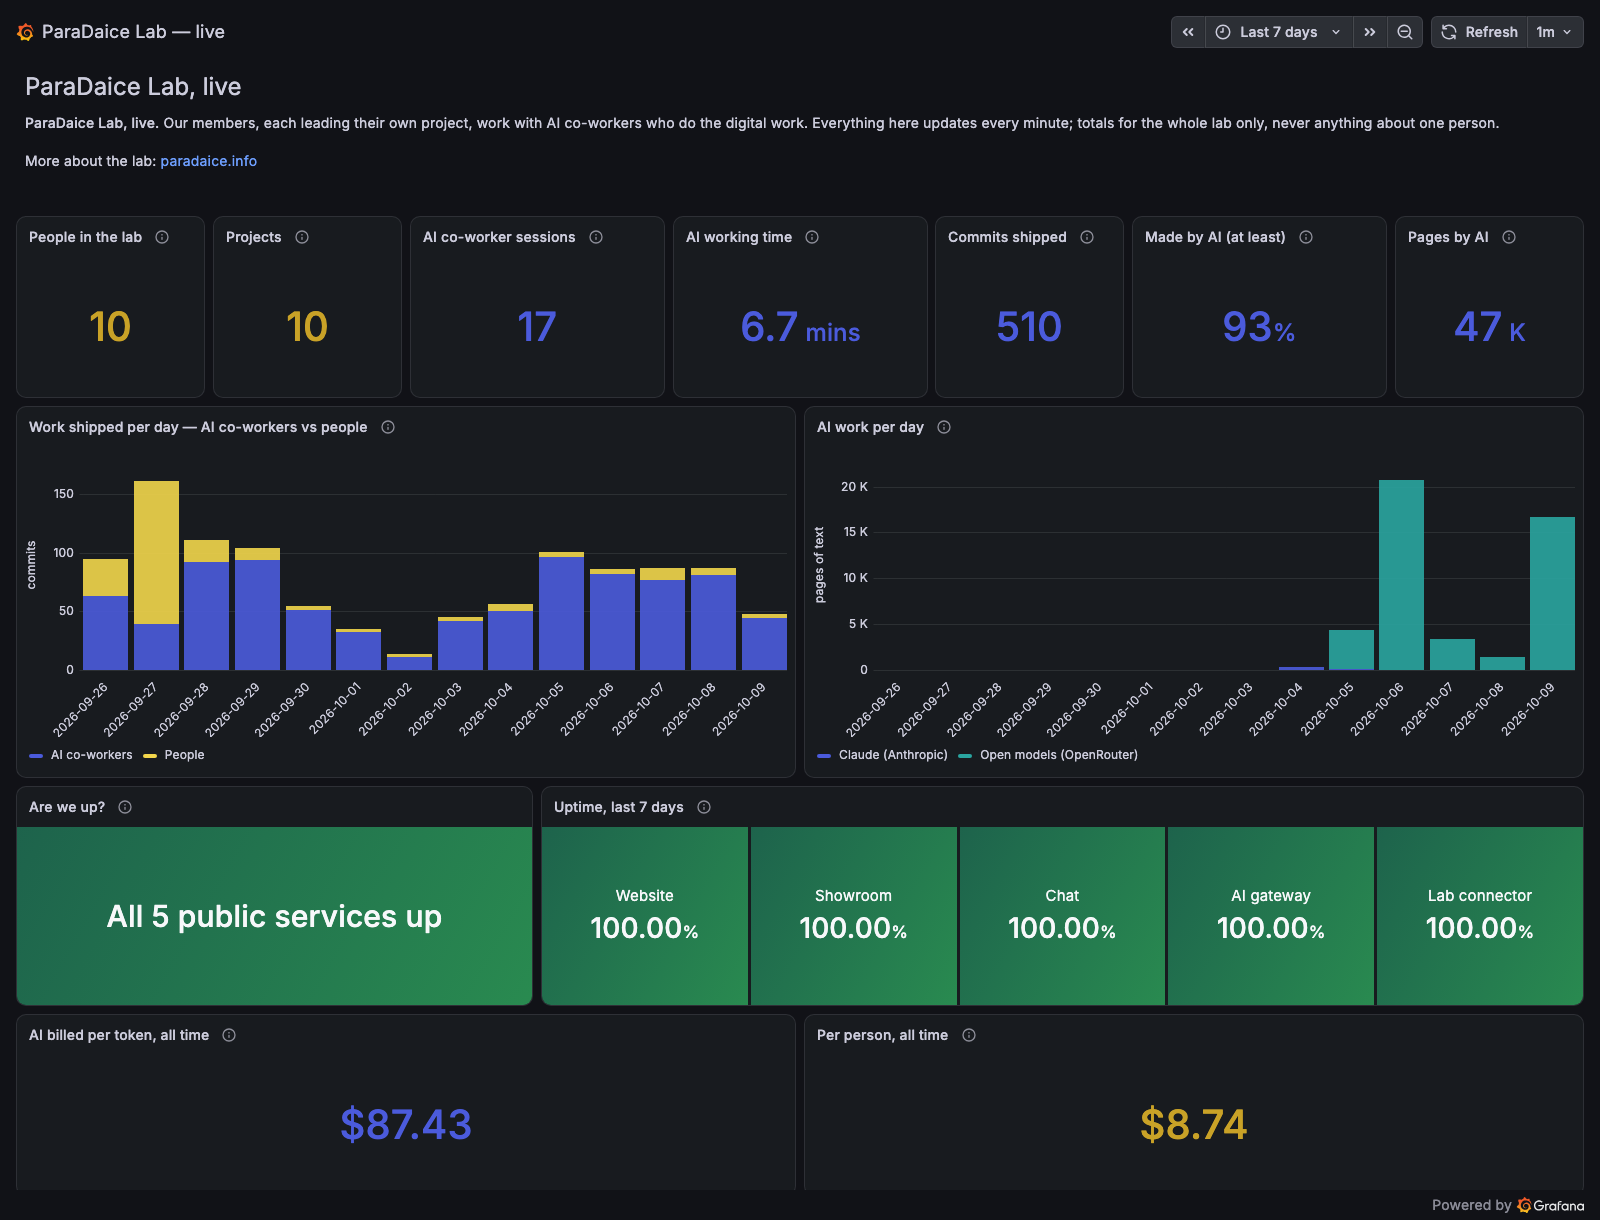Show info for Work shipped per day chart
Image resolution: width=1600 pixels, height=1220 pixels.
tap(388, 427)
